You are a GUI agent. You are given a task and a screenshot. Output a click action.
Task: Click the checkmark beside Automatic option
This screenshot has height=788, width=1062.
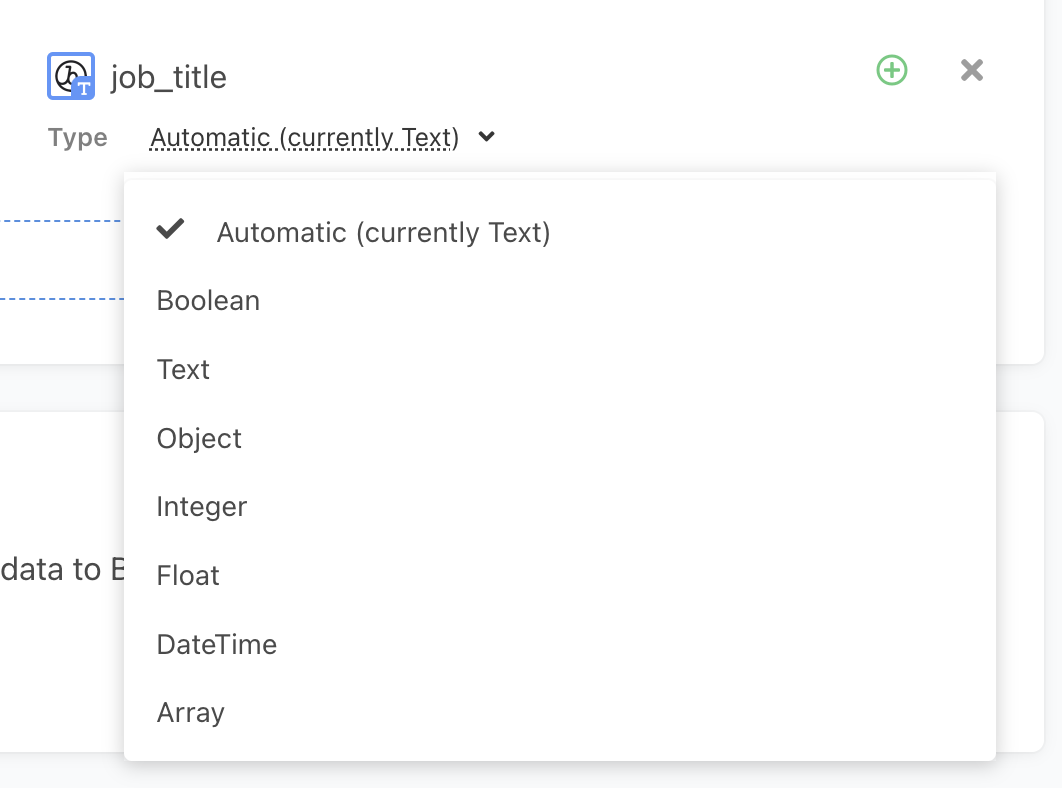[171, 230]
